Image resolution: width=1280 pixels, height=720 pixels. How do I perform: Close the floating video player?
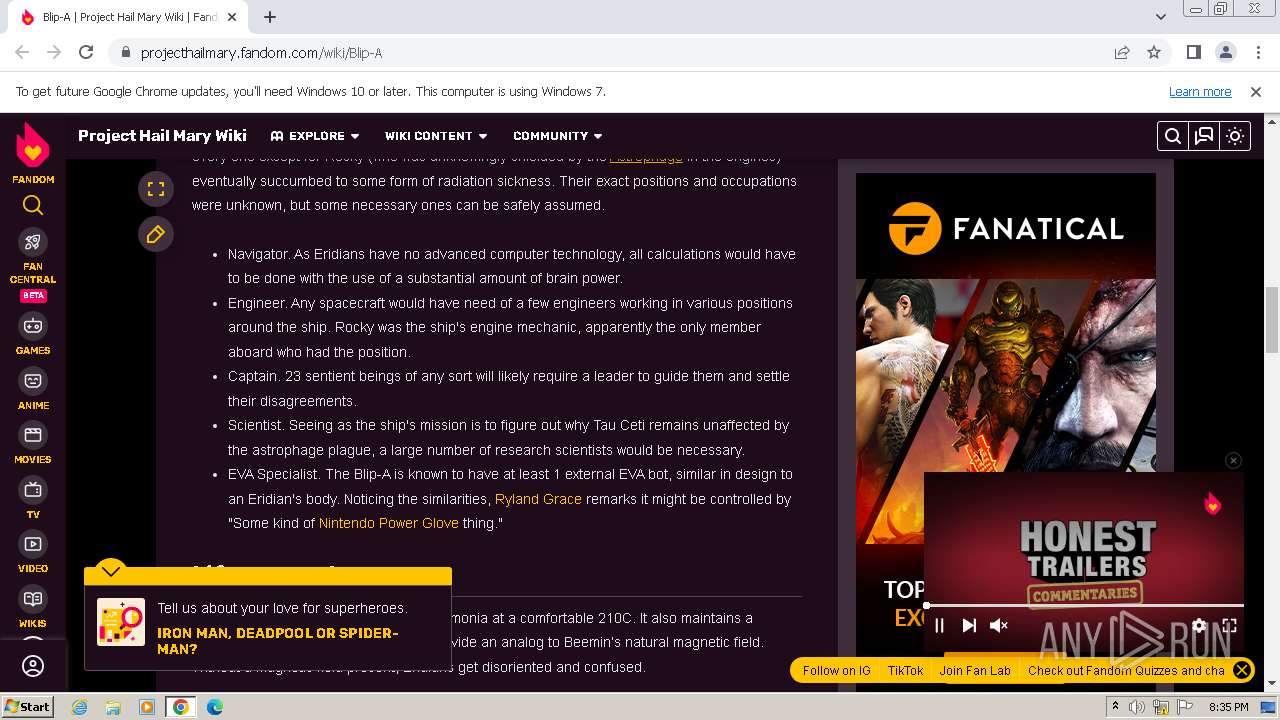coord(1233,460)
